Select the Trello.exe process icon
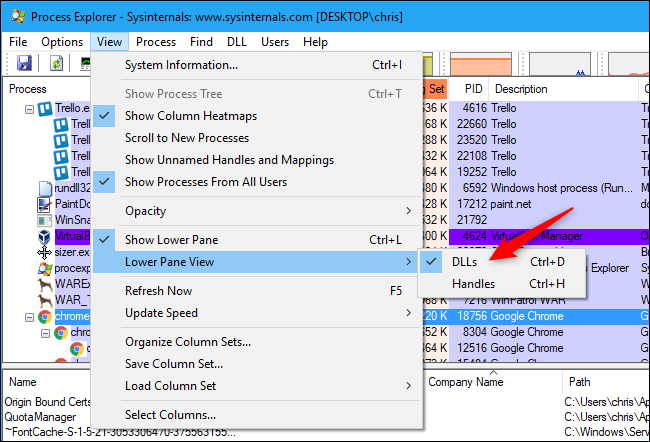650x442 pixels. click(x=45, y=109)
